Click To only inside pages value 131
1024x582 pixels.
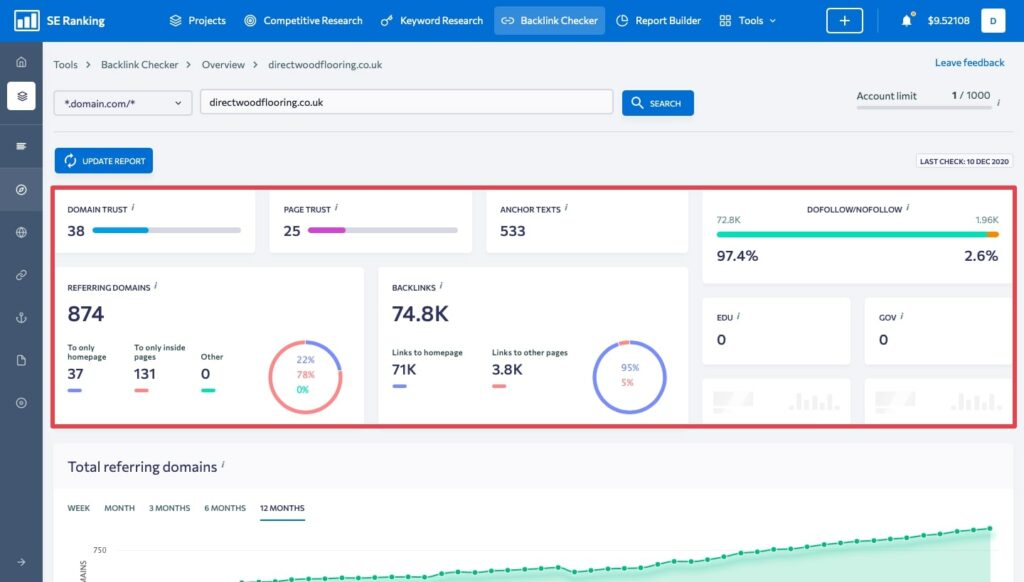144,374
